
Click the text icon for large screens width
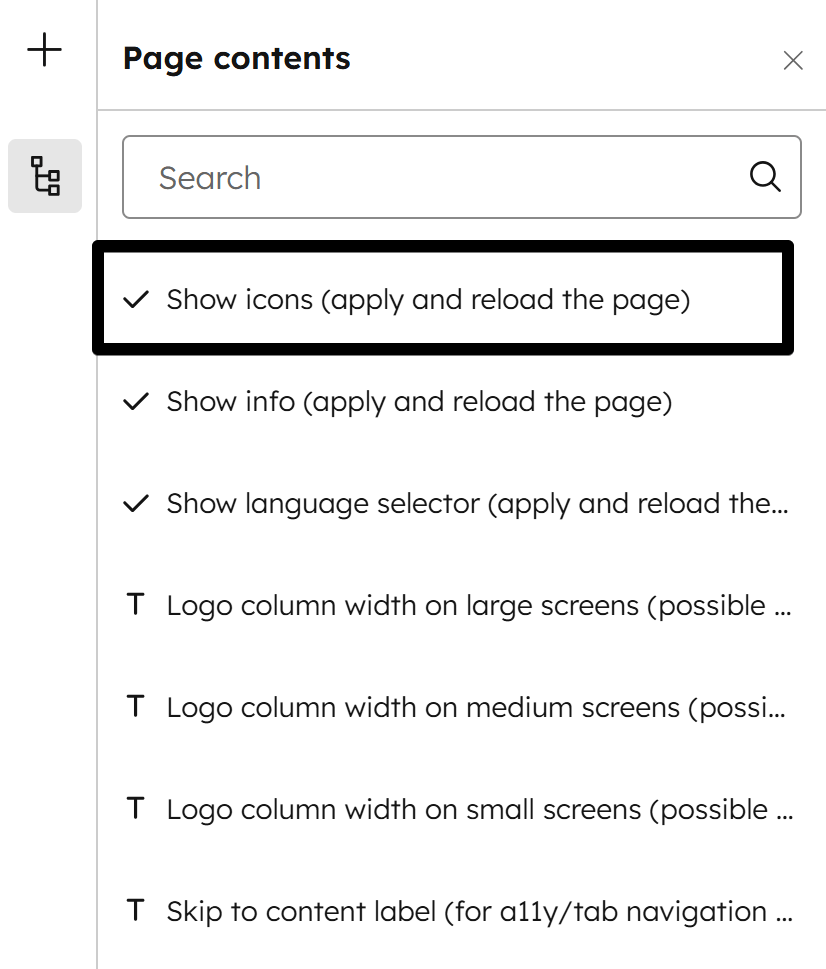[x=136, y=606]
